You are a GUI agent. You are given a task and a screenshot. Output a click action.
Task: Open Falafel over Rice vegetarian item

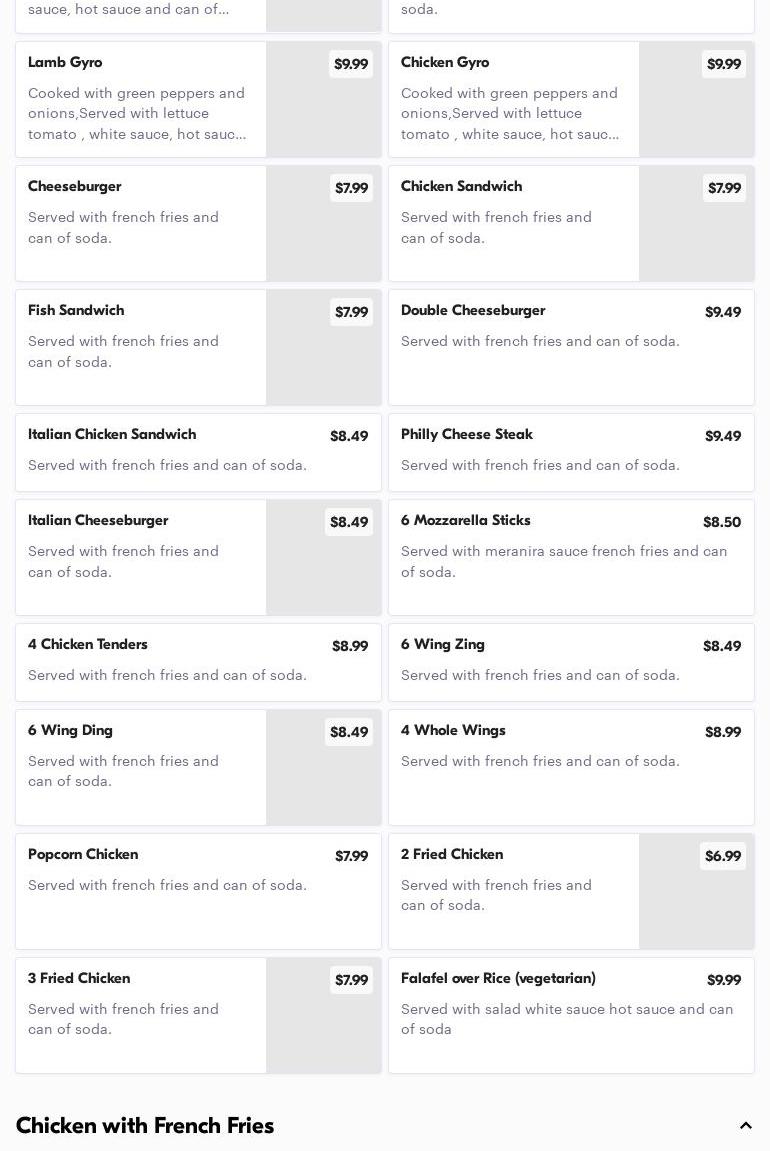(x=571, y=1015)
